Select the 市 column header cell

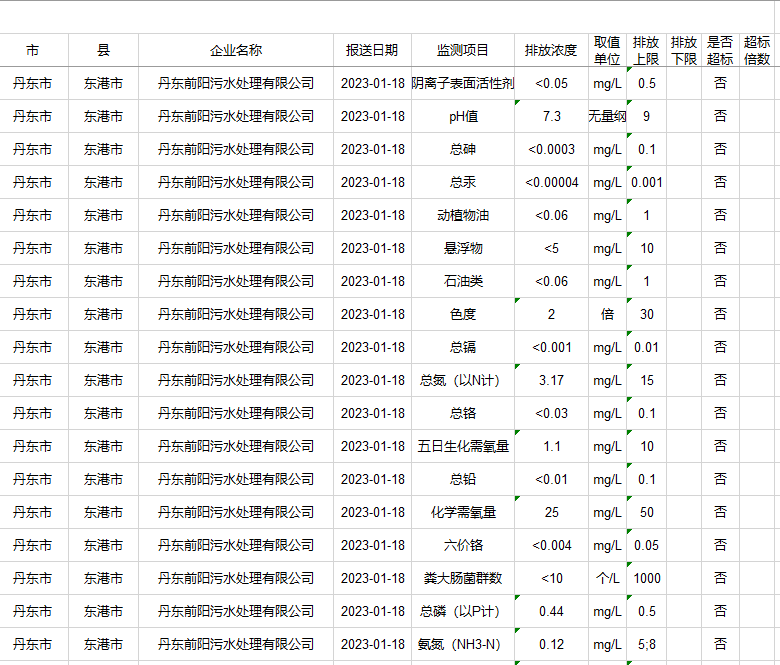click(x=33, y=50)
